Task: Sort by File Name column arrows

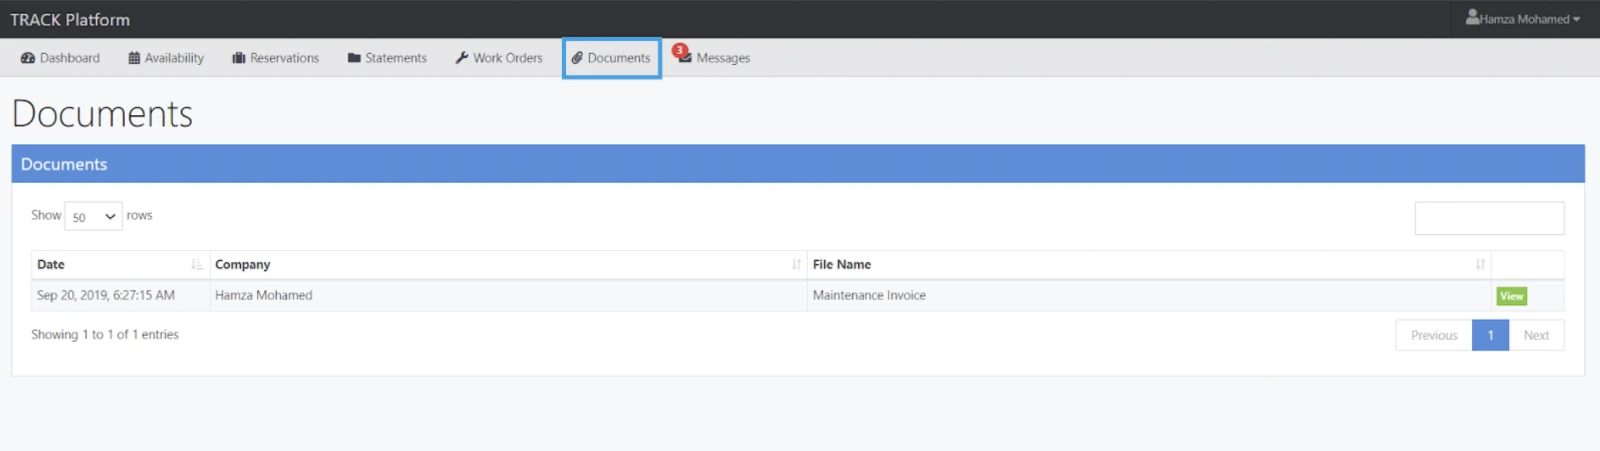Action: coord(1480,265)
